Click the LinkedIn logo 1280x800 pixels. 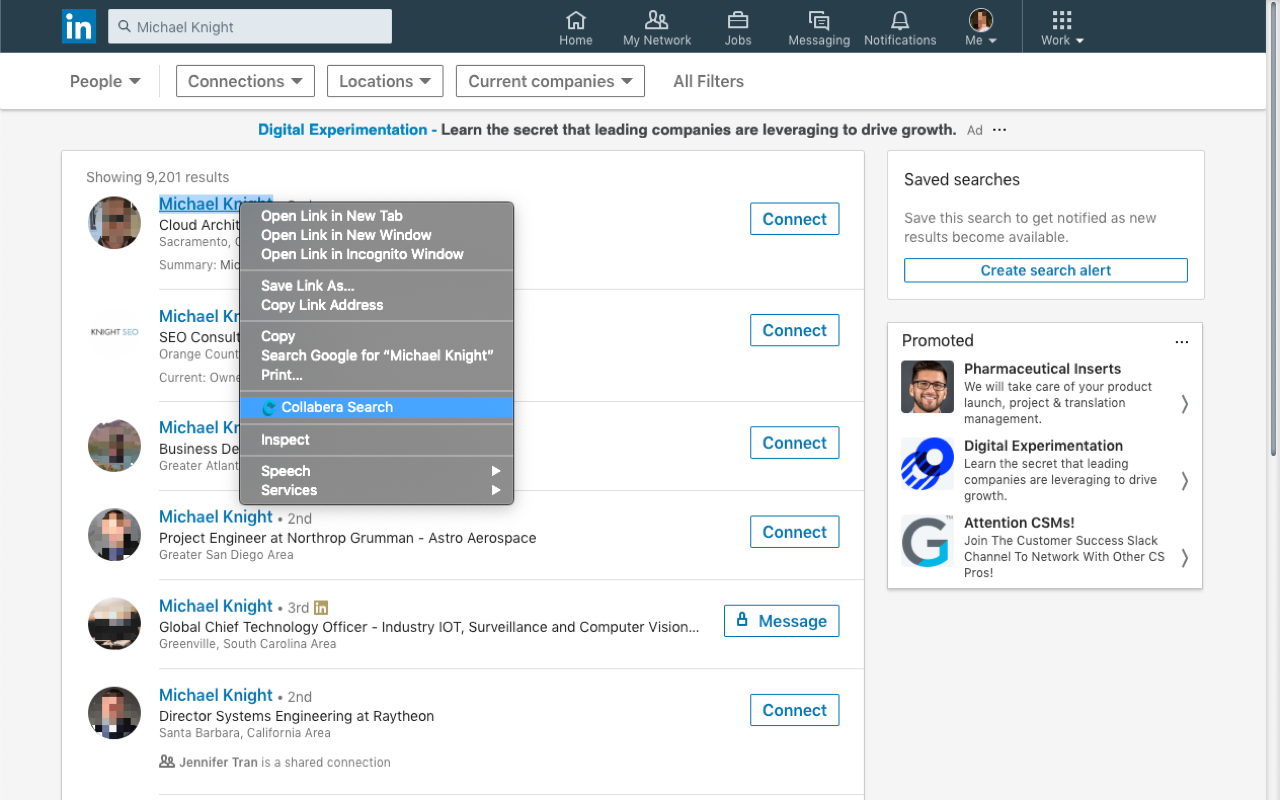click(x=79, y=27)
